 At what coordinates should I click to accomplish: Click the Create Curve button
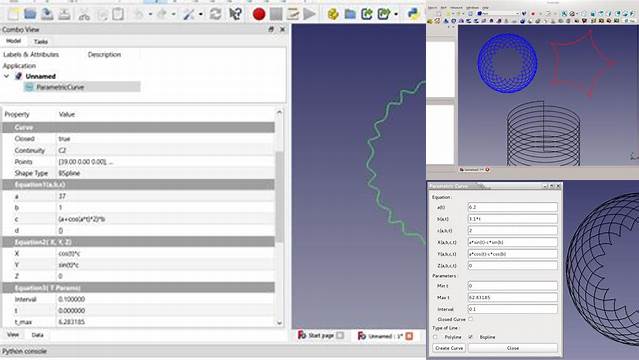(x=449, y=348)
